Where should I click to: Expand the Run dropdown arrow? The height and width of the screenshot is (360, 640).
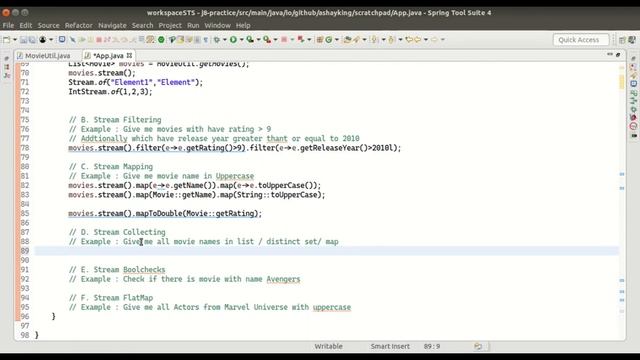(x=241, y=40)
